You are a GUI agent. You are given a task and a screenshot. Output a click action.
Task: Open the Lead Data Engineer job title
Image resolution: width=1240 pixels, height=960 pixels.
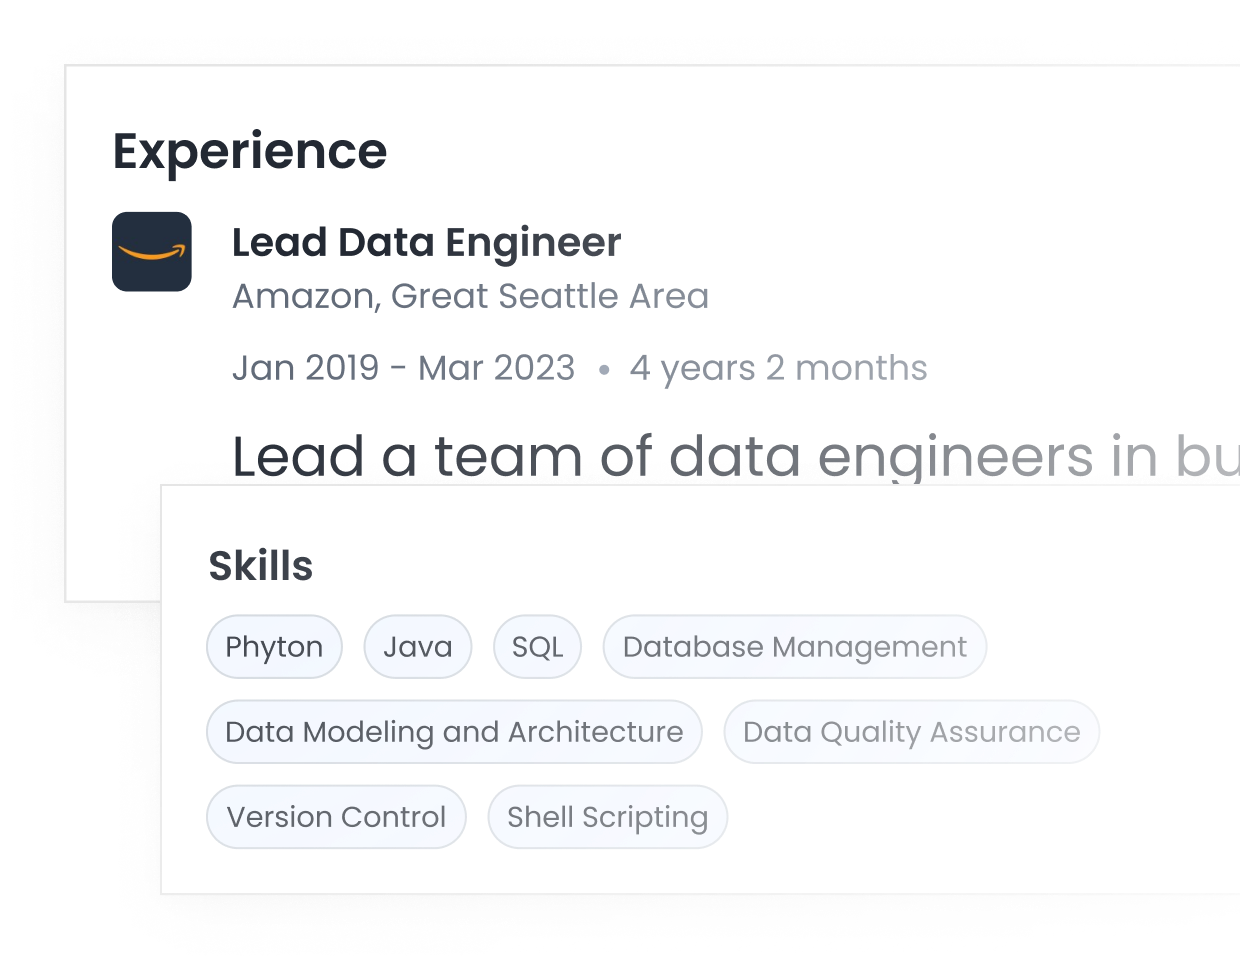point(426,243)
